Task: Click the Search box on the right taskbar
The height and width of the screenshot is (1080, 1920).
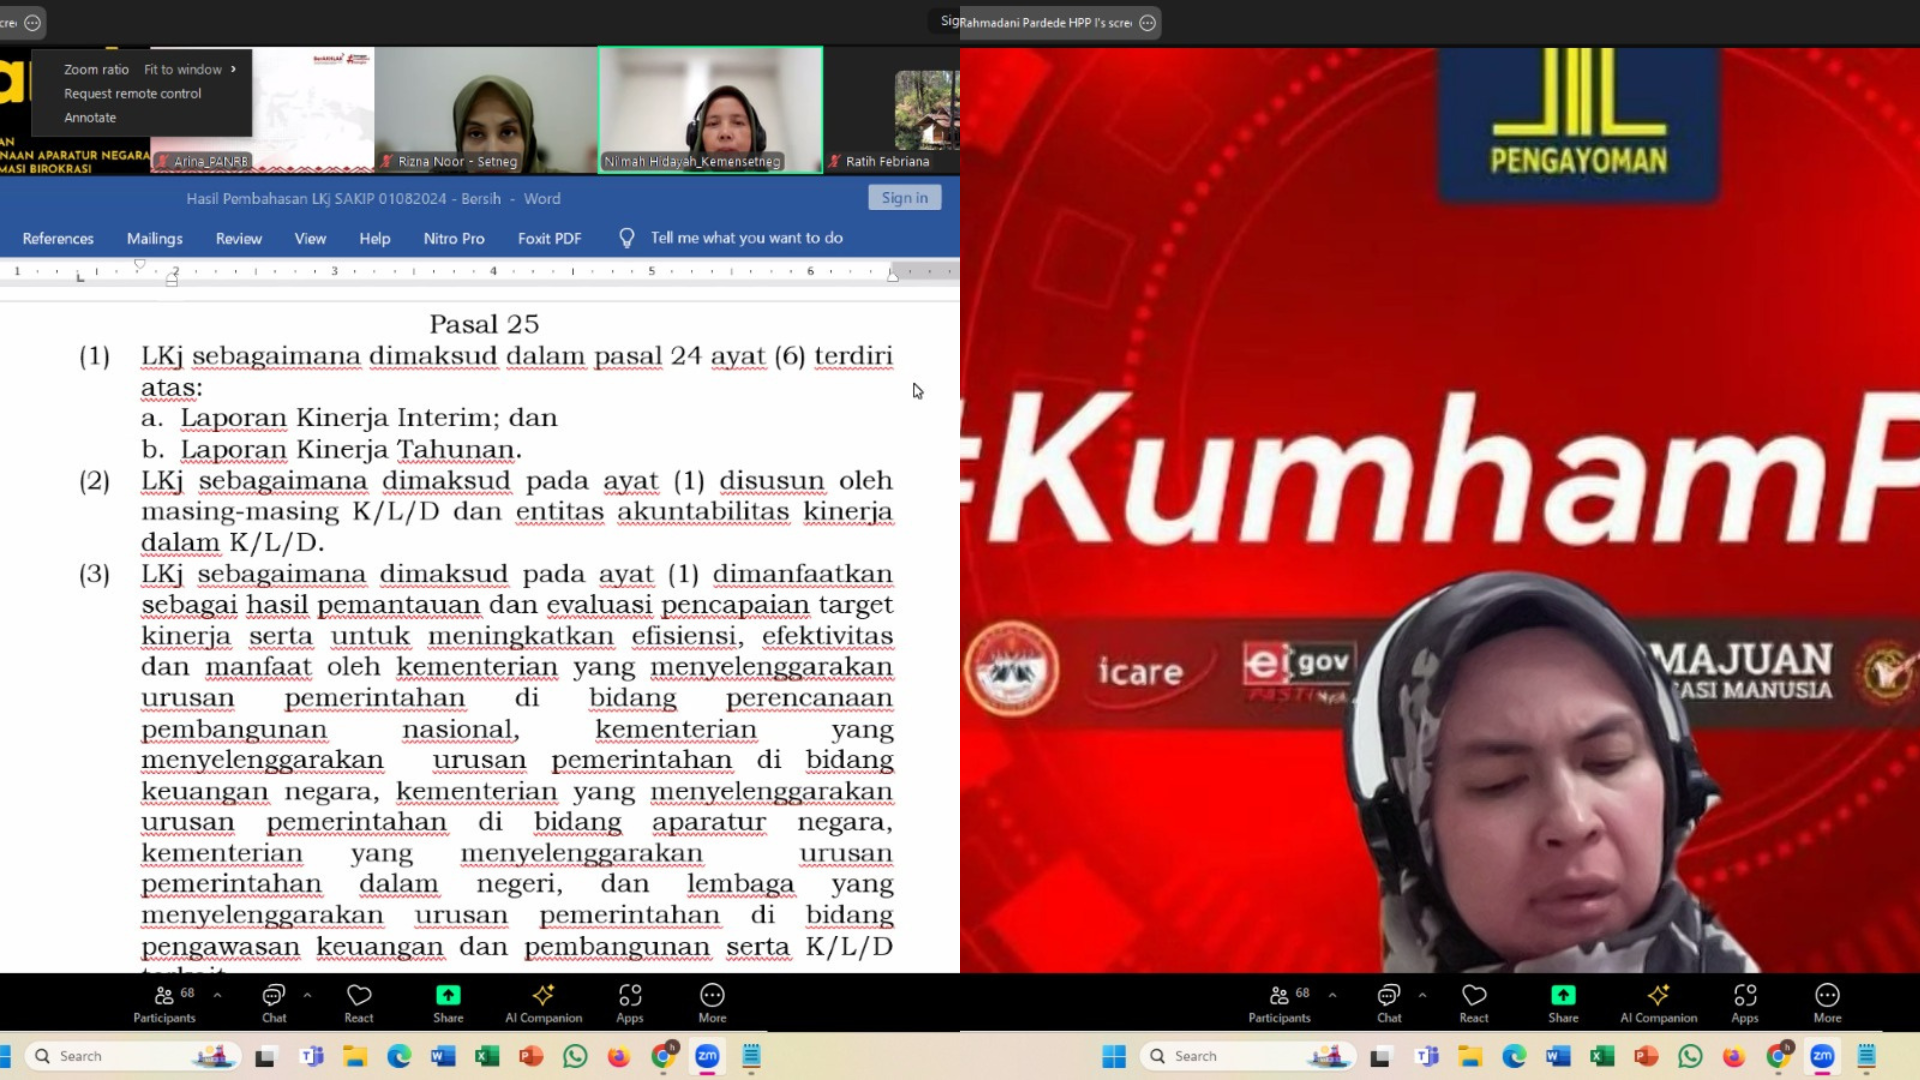Action: tap(1250, 1056)
